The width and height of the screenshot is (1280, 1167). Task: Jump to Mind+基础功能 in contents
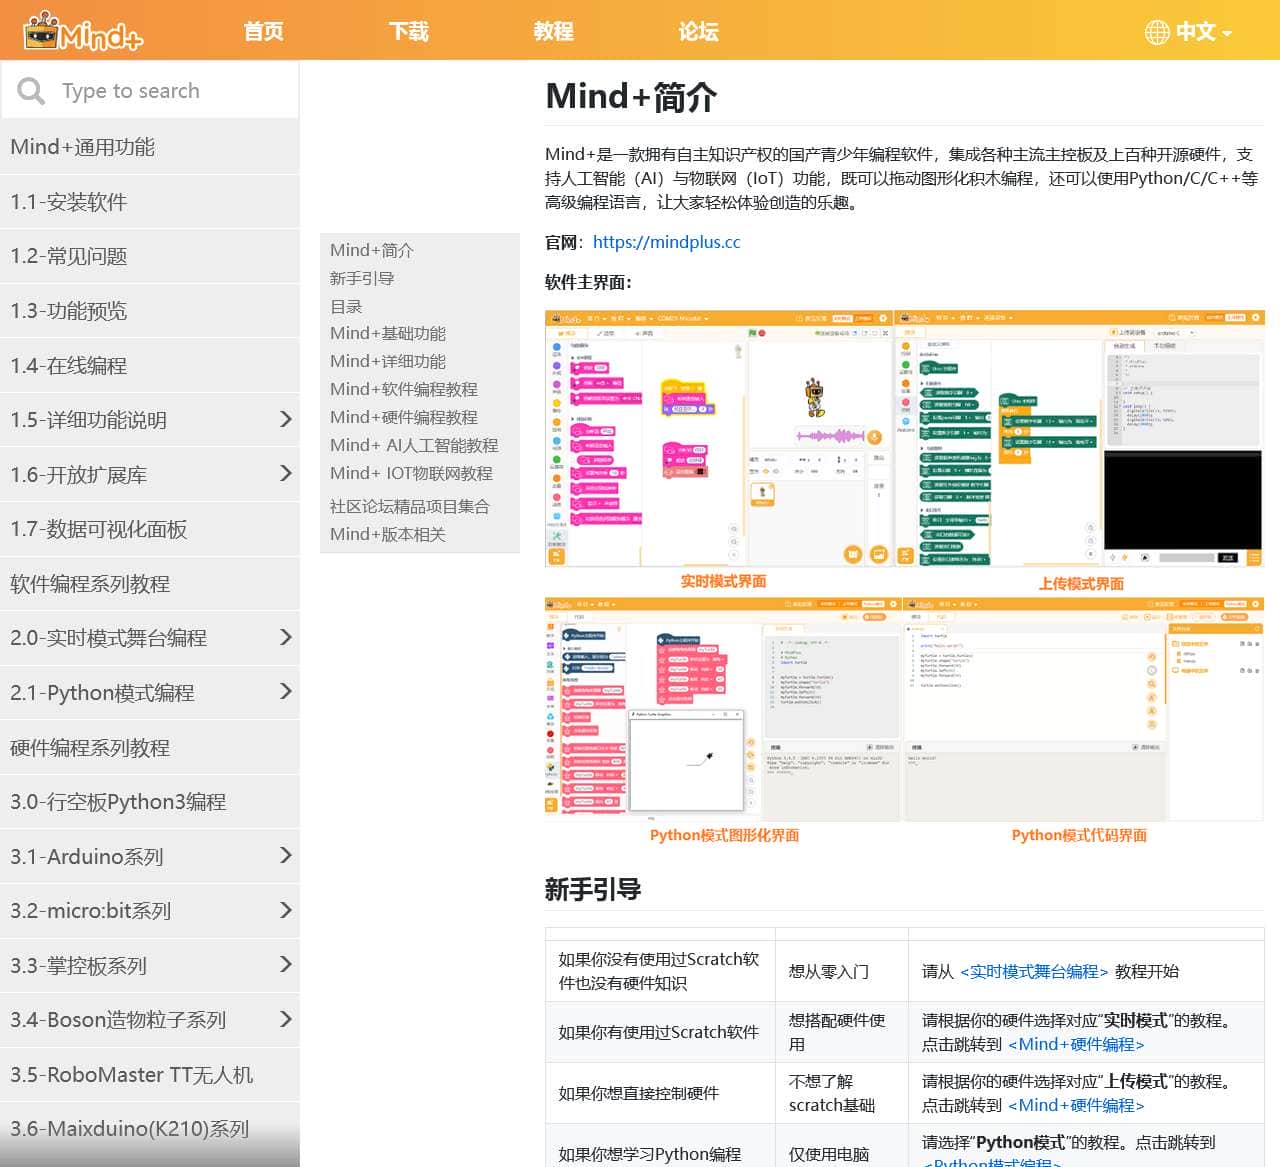click(388, 333)
